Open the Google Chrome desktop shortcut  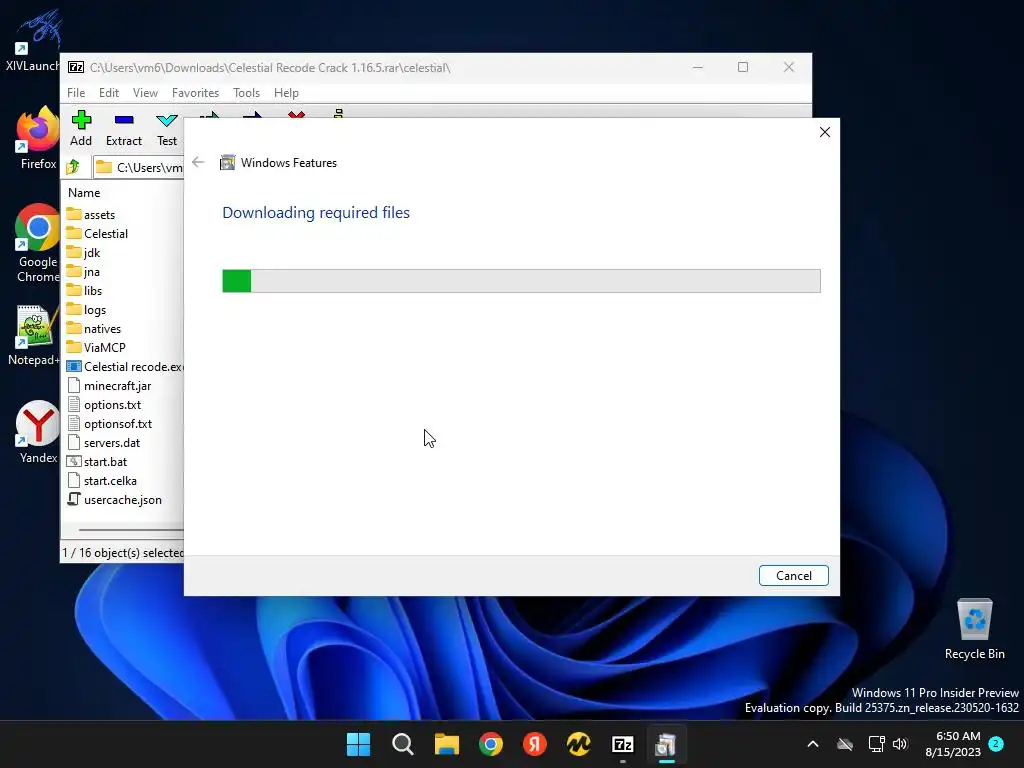click(37, 243)
